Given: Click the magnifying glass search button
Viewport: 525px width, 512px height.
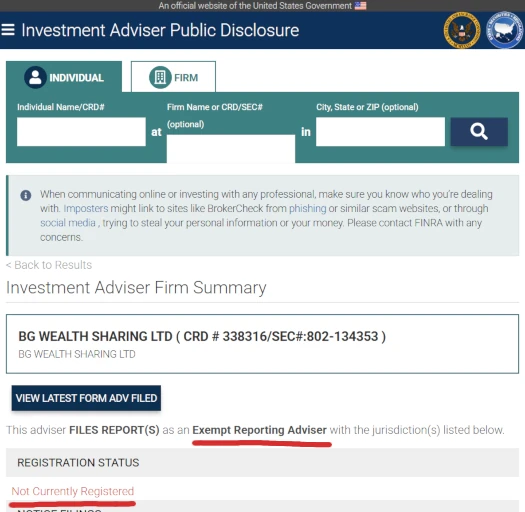Looking at the screenshot, I should (479, 132).
